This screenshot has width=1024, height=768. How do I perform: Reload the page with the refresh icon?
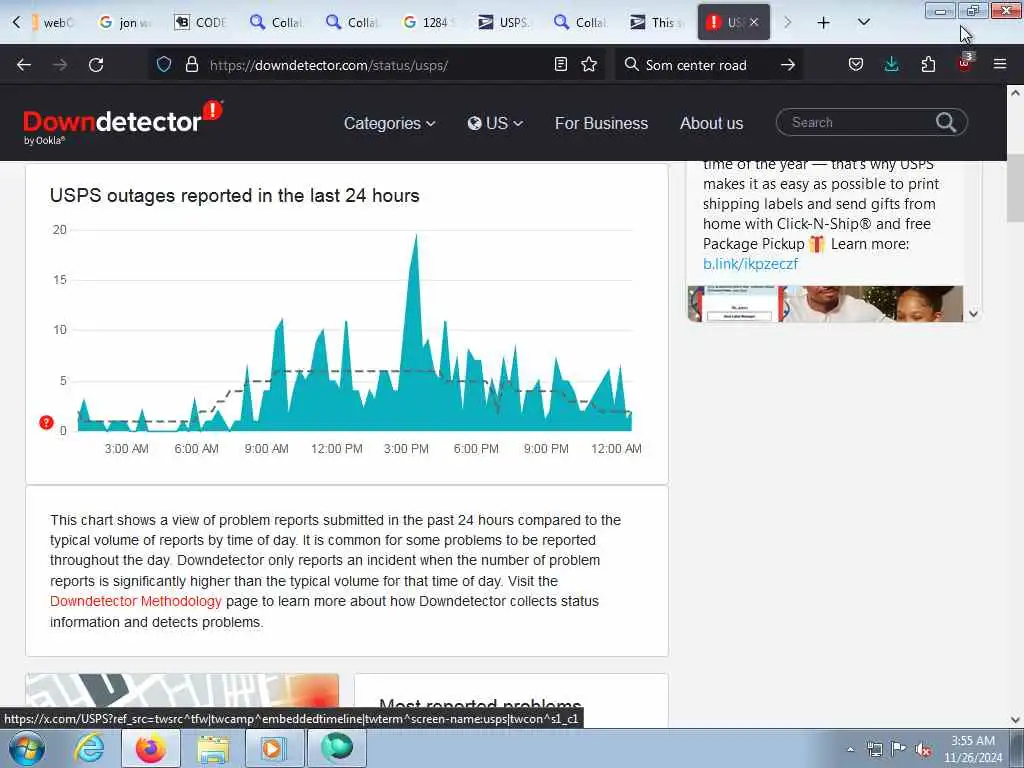(x=96, y=65)
